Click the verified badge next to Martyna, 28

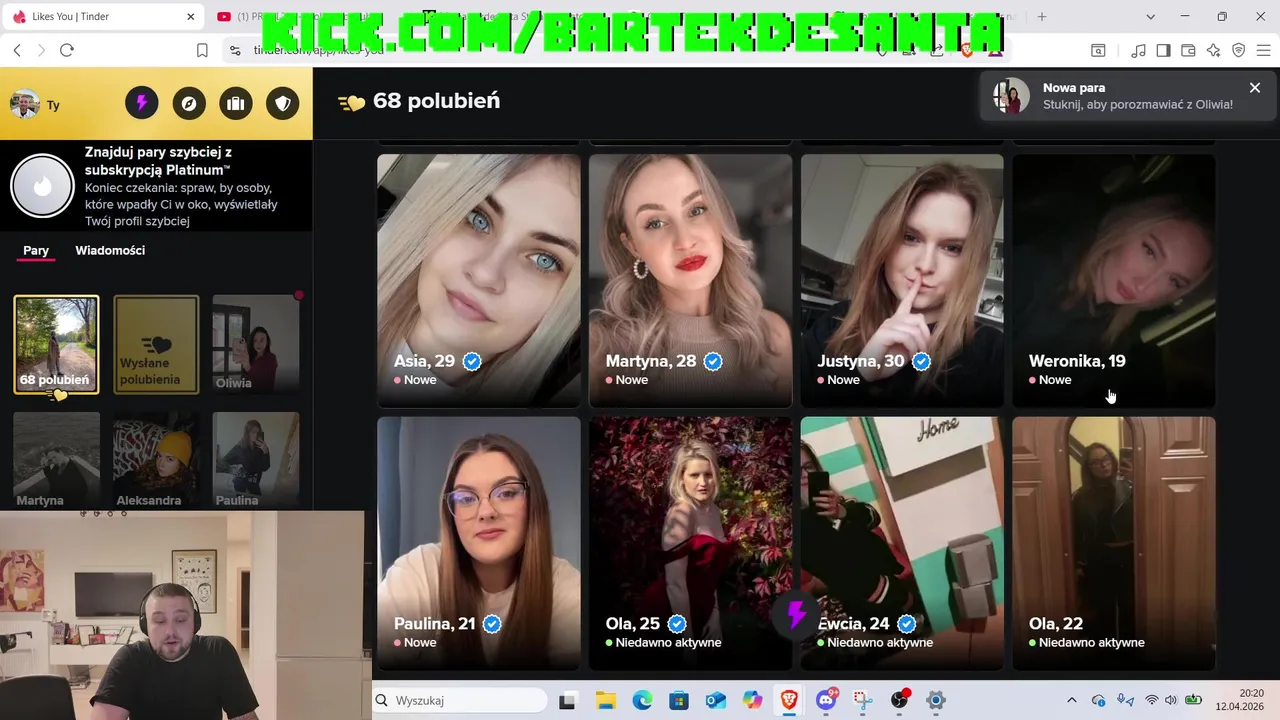(713, 361)
